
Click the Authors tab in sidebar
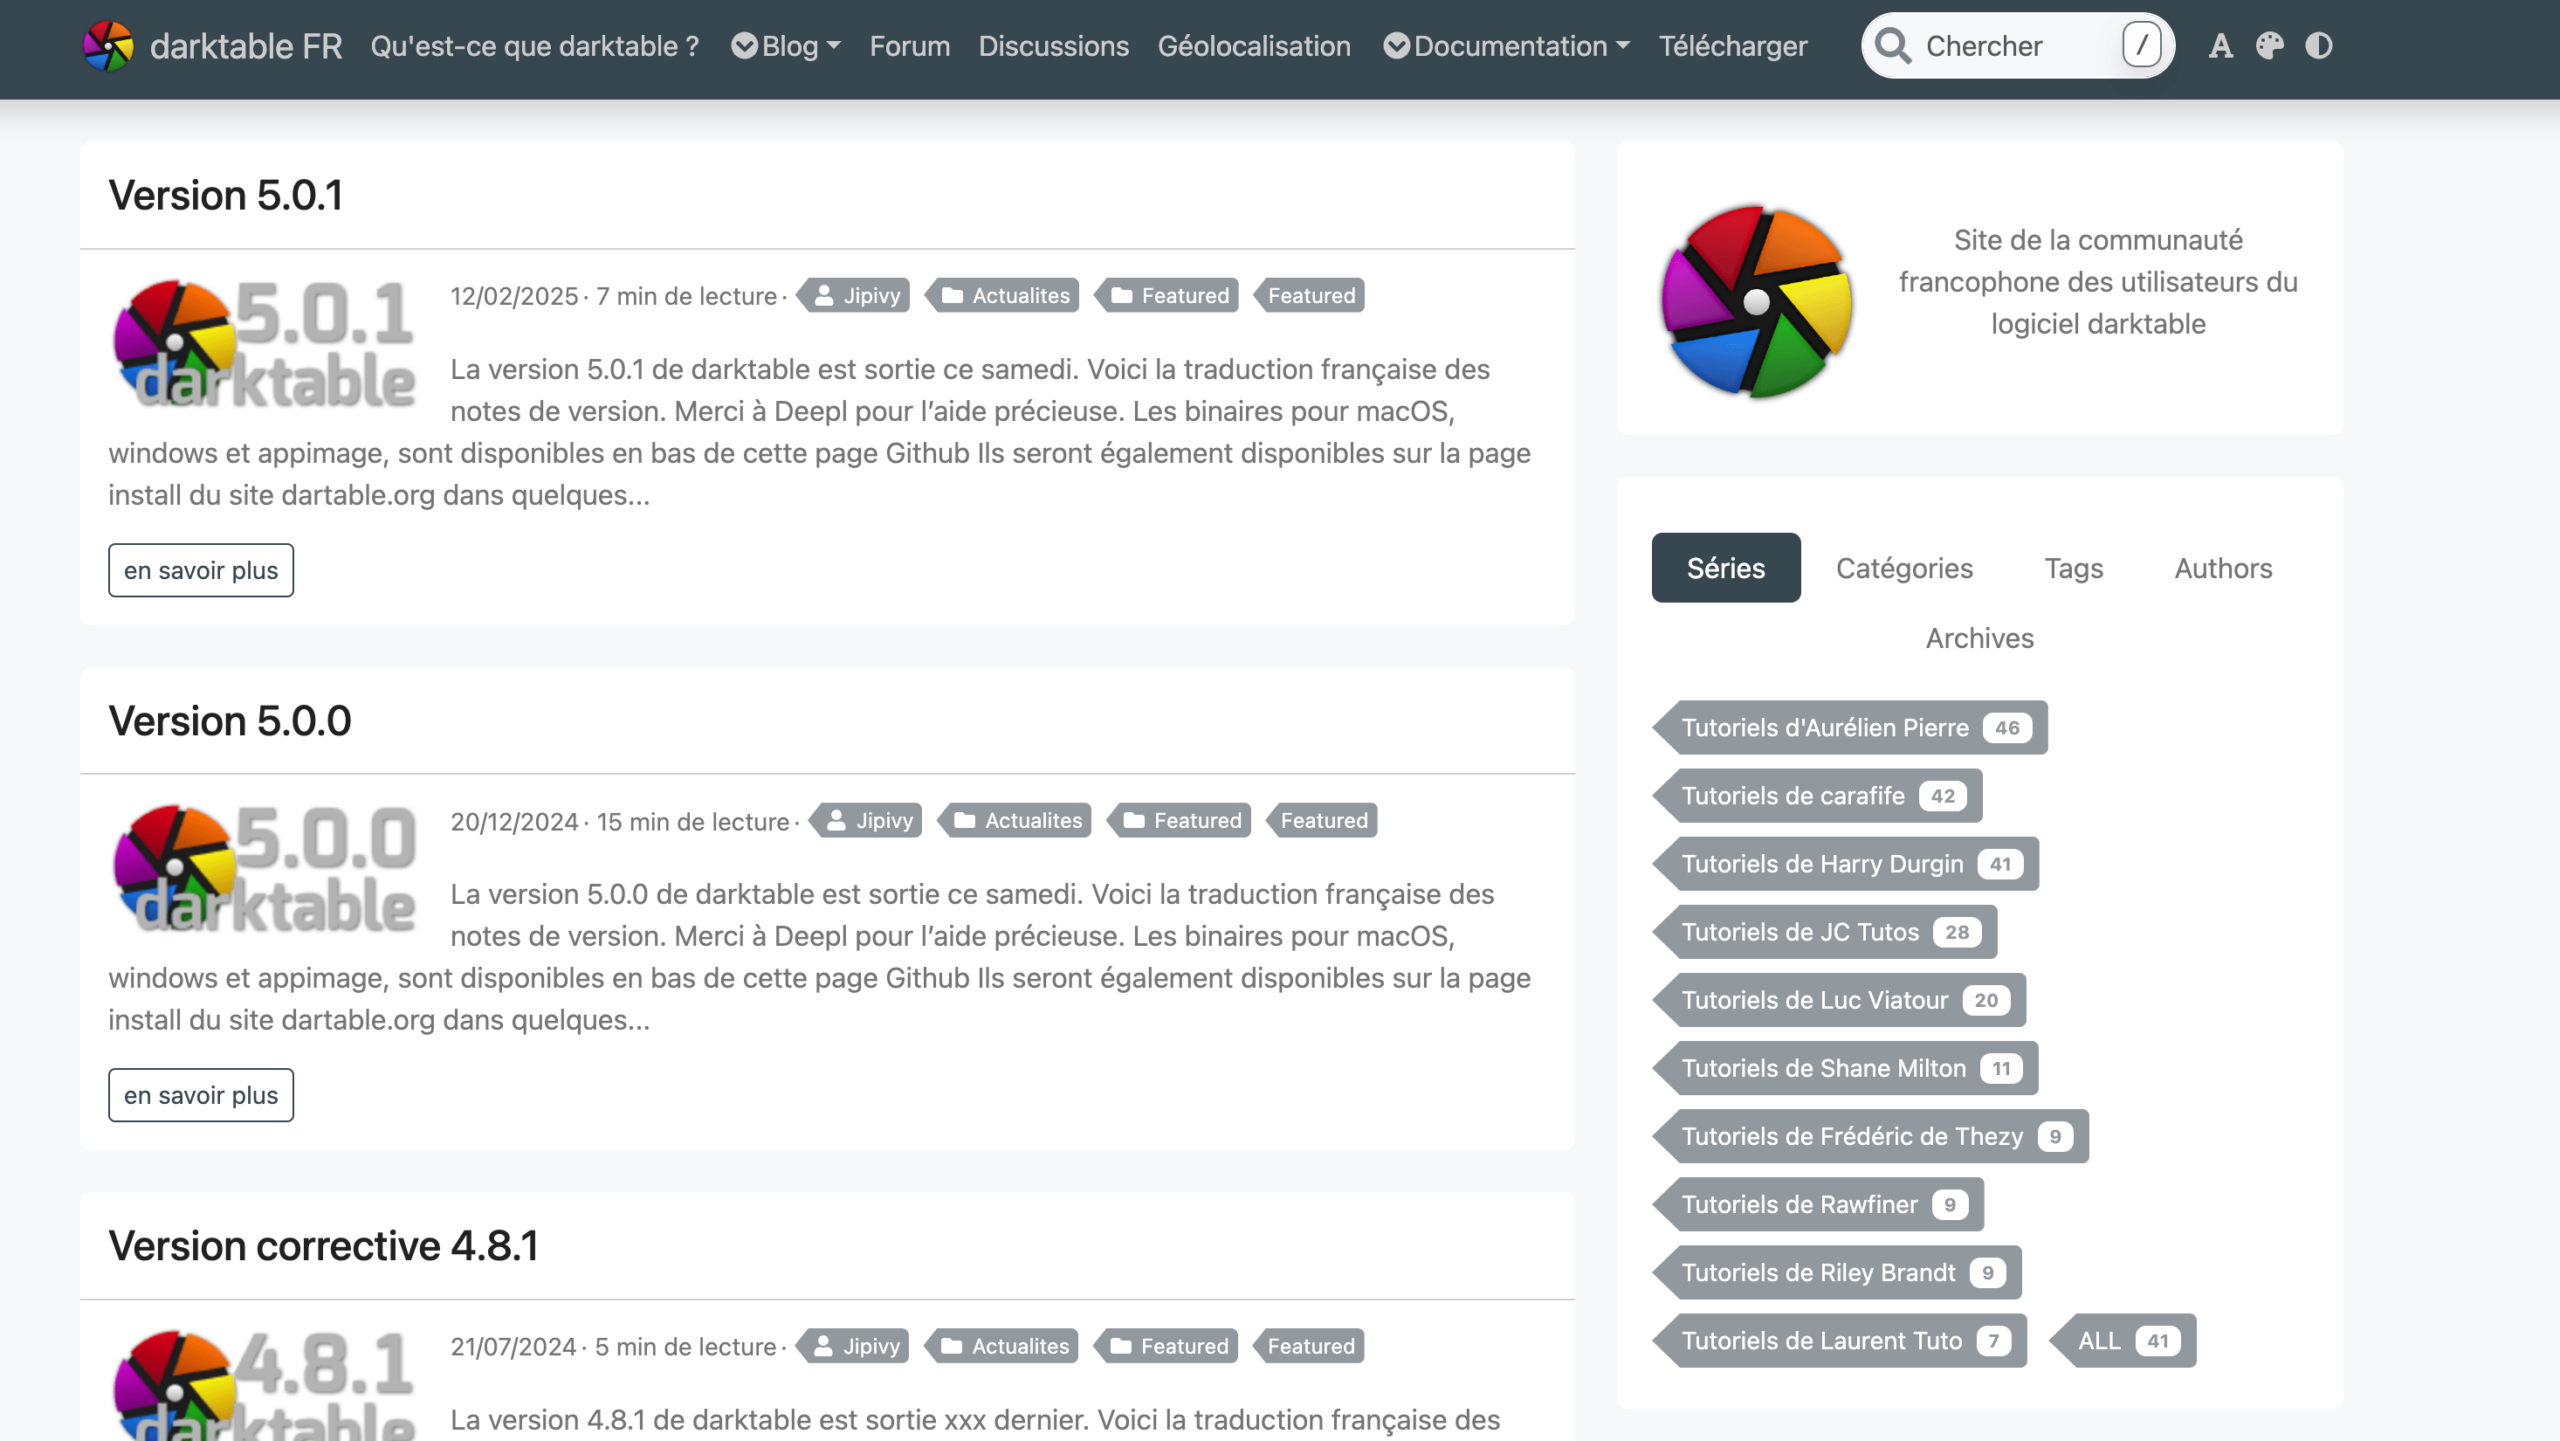(2222, 568)
